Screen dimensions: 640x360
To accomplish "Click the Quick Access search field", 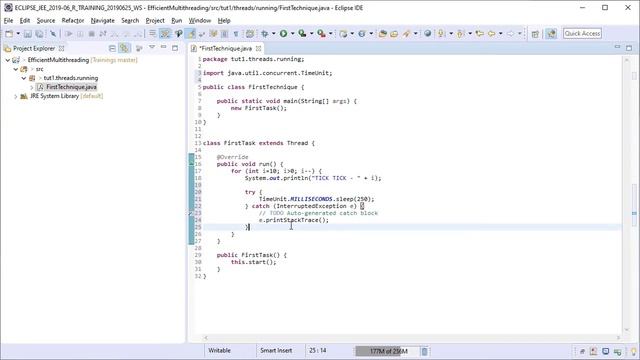I will point(582,33).
